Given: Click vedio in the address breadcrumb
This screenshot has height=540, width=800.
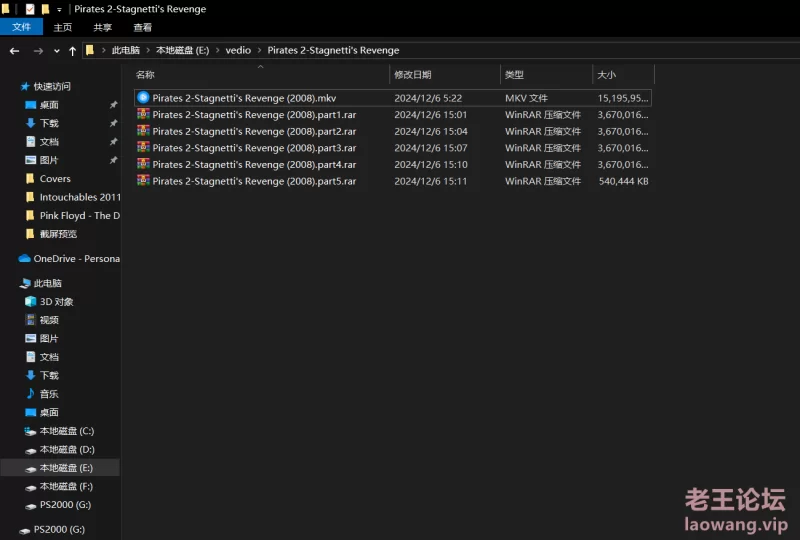Looking at the screenshot, I should [x=238, y=50].
